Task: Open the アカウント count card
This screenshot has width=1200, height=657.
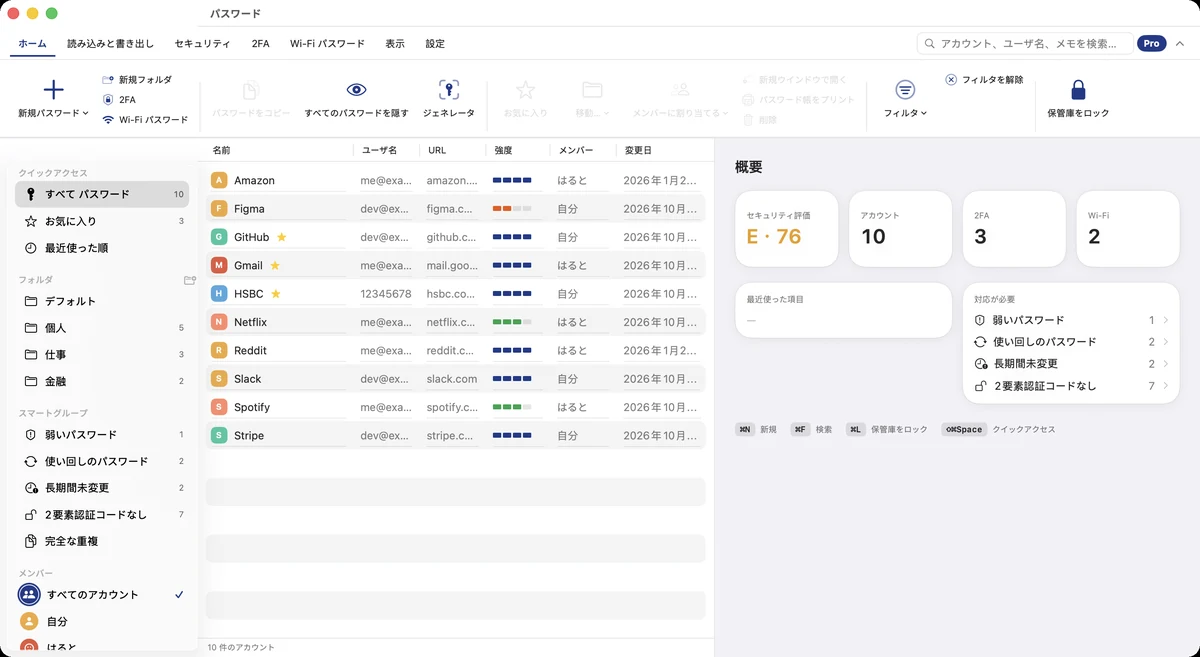Action: point(900,229)
